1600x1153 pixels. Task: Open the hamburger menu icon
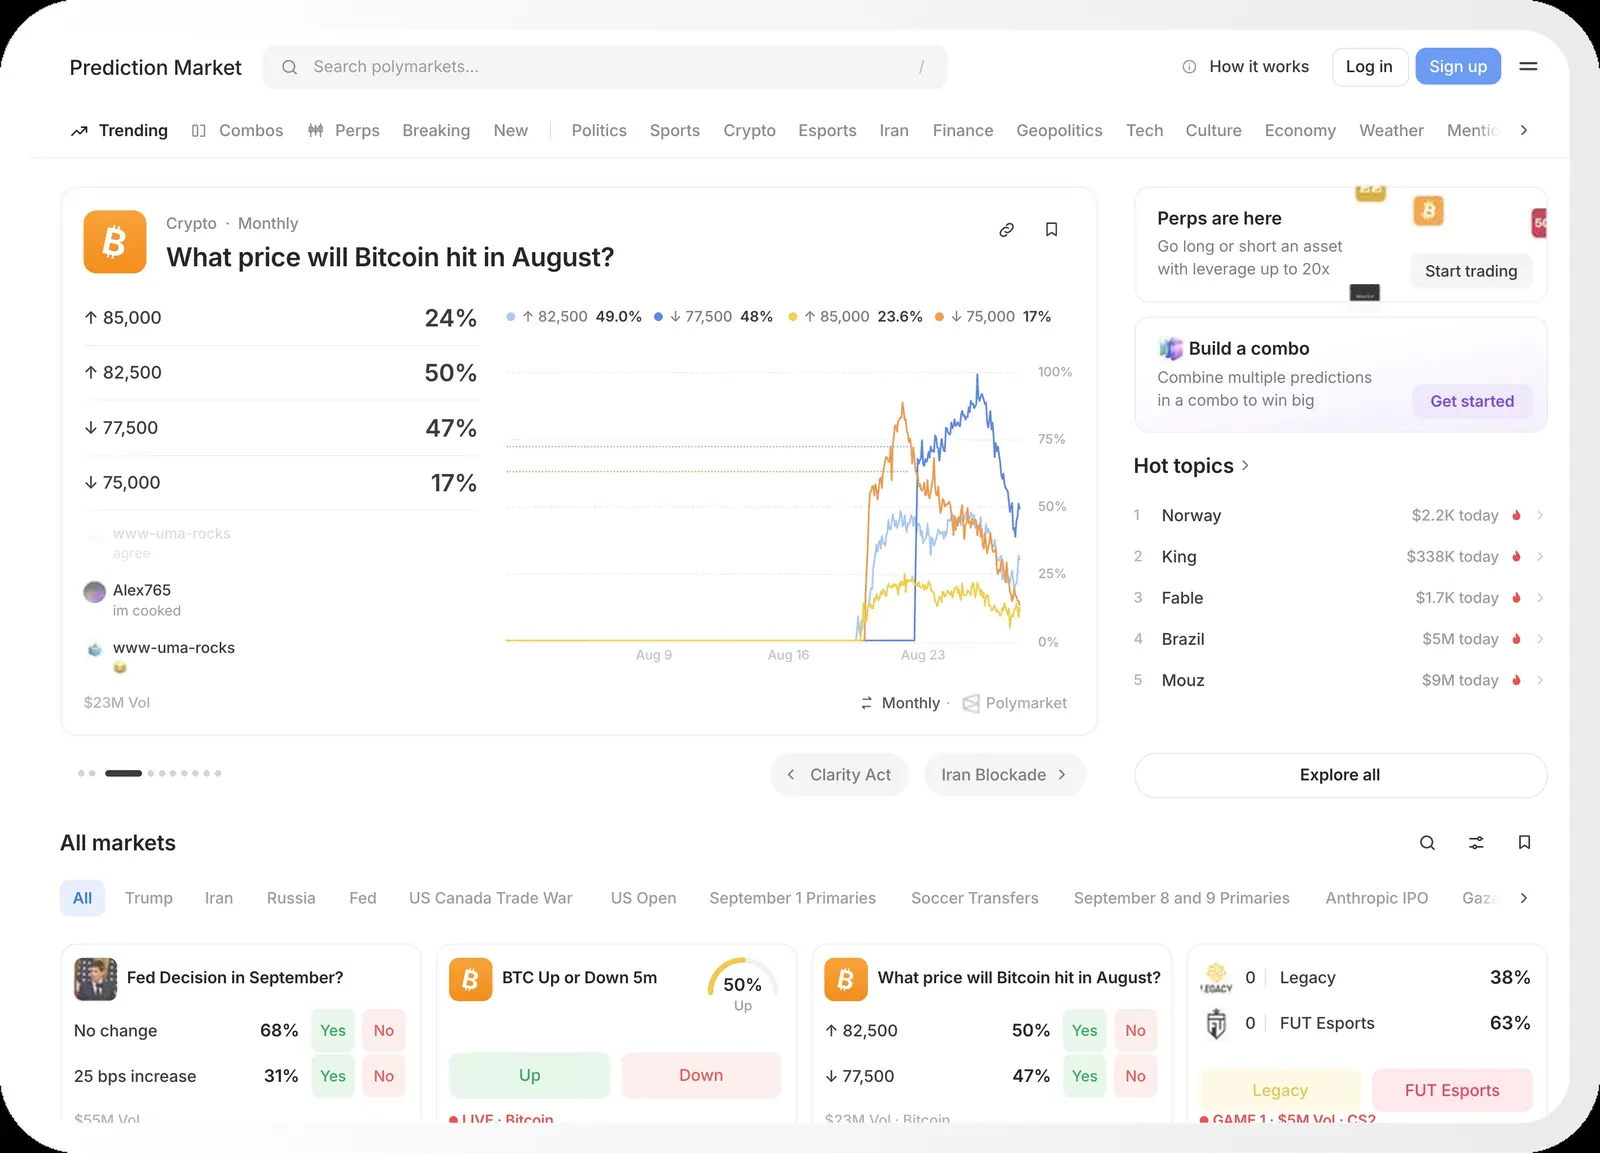[1528, 67]
